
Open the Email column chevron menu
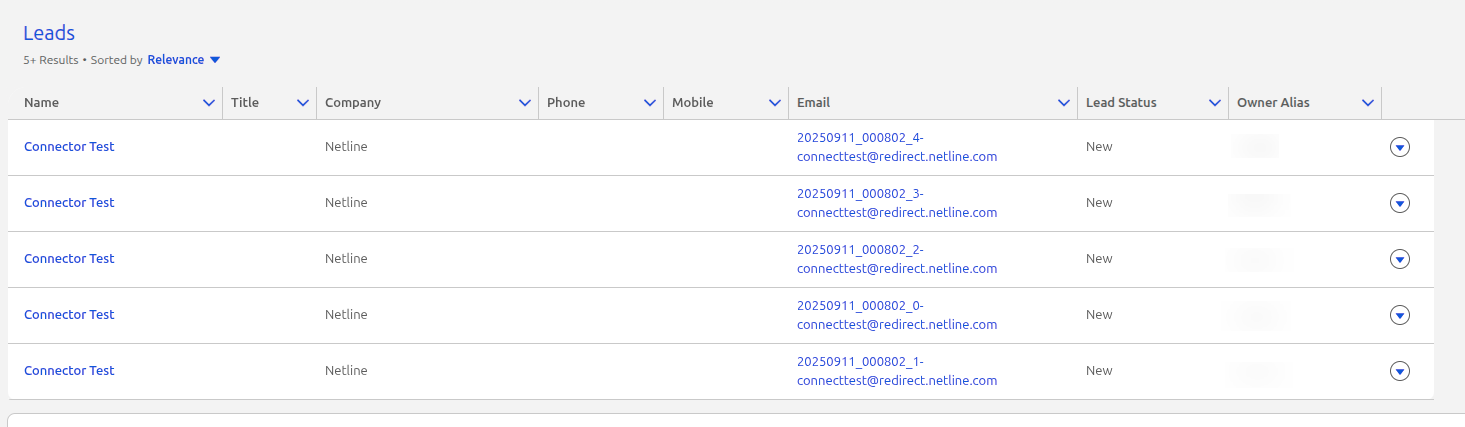1064,103
